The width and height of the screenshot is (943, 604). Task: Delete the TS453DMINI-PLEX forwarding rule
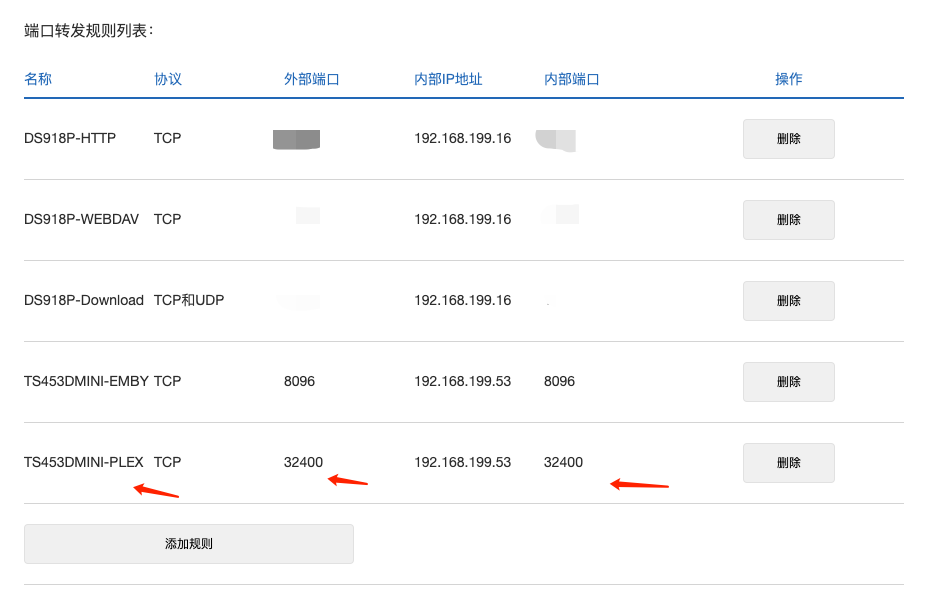pos(788,463)
